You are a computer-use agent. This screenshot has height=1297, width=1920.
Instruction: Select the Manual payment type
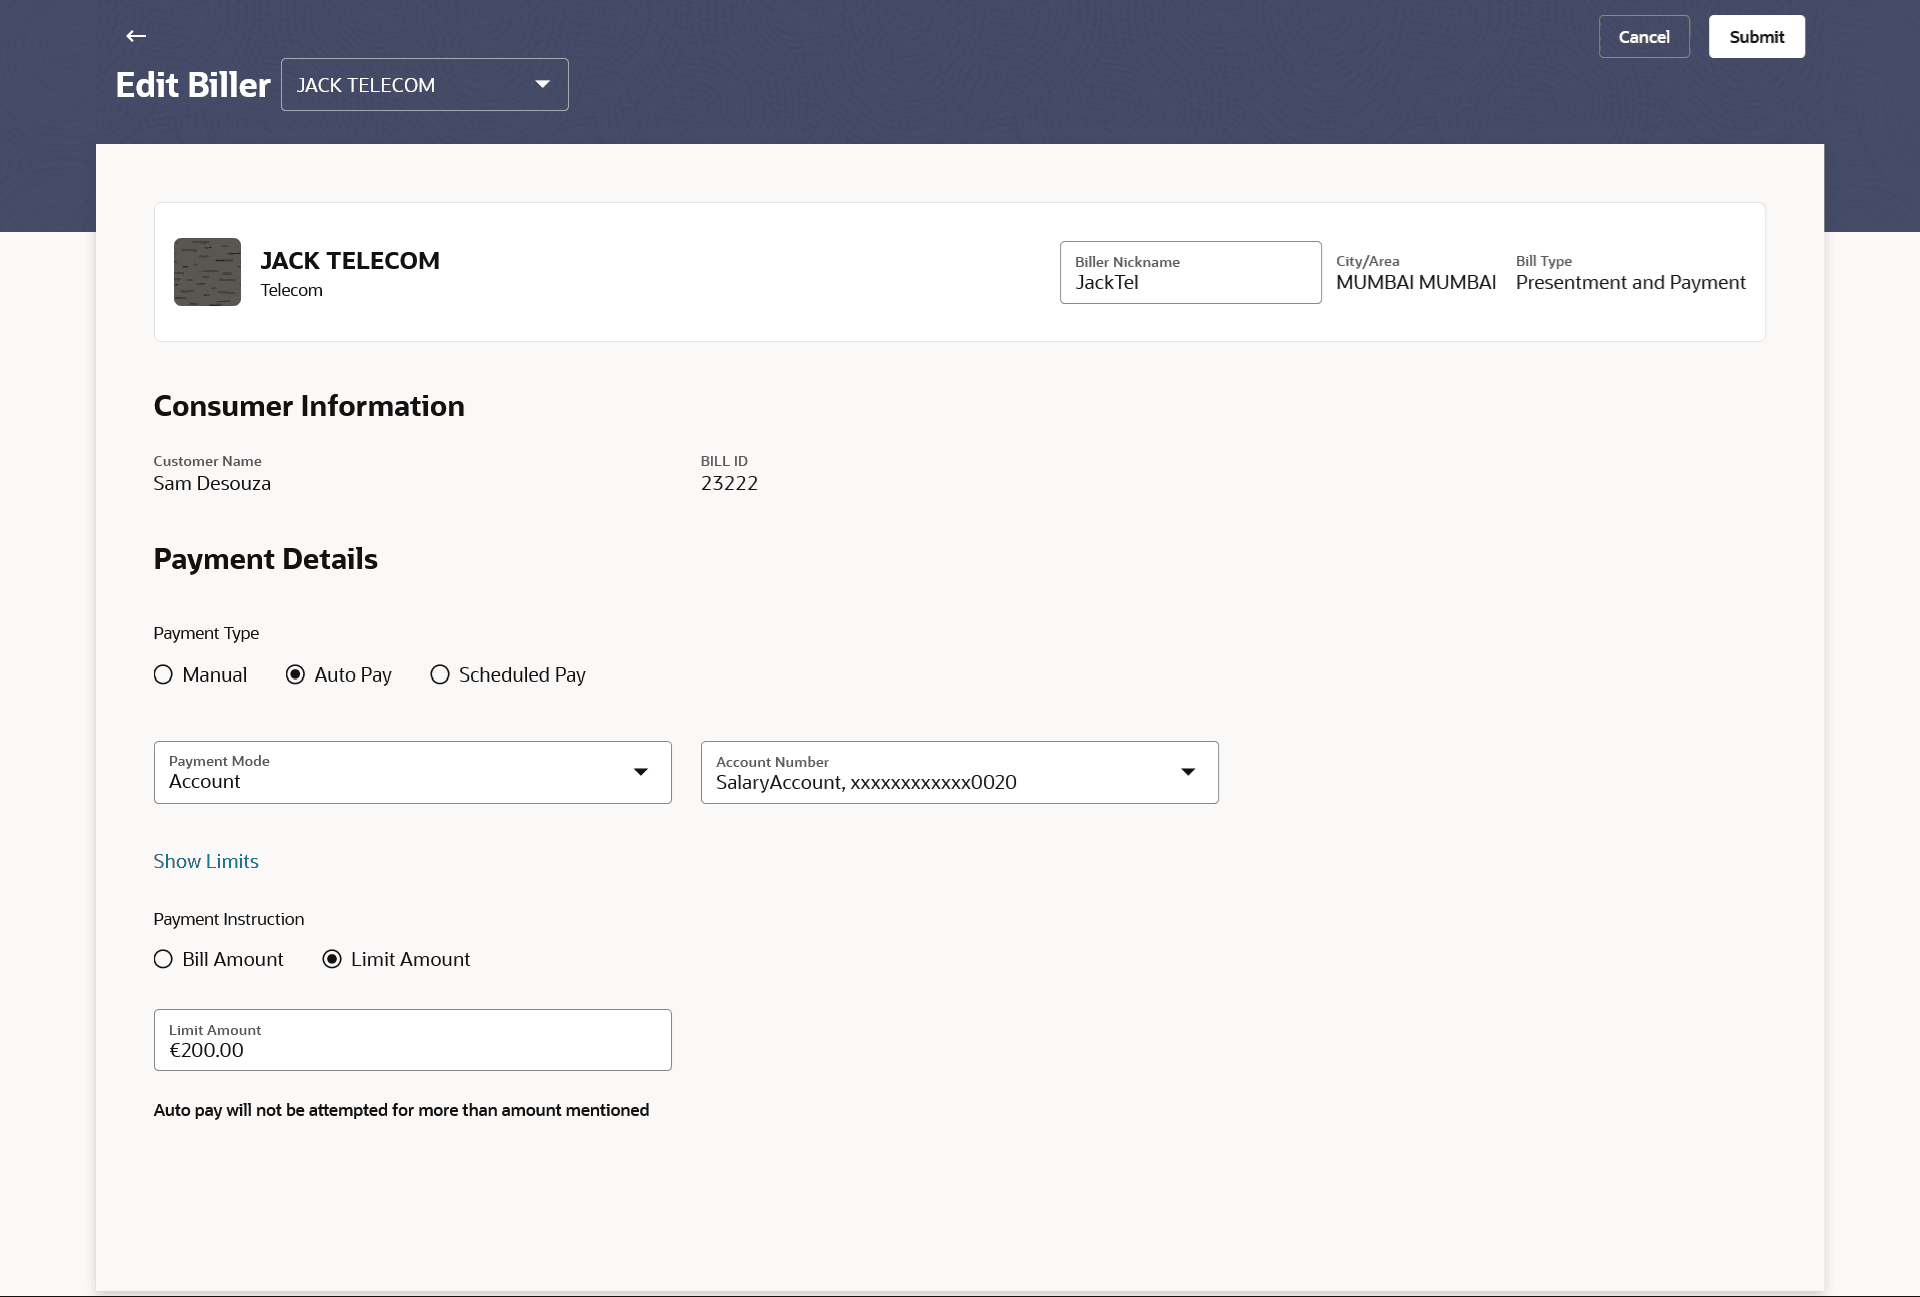point(164,675)
